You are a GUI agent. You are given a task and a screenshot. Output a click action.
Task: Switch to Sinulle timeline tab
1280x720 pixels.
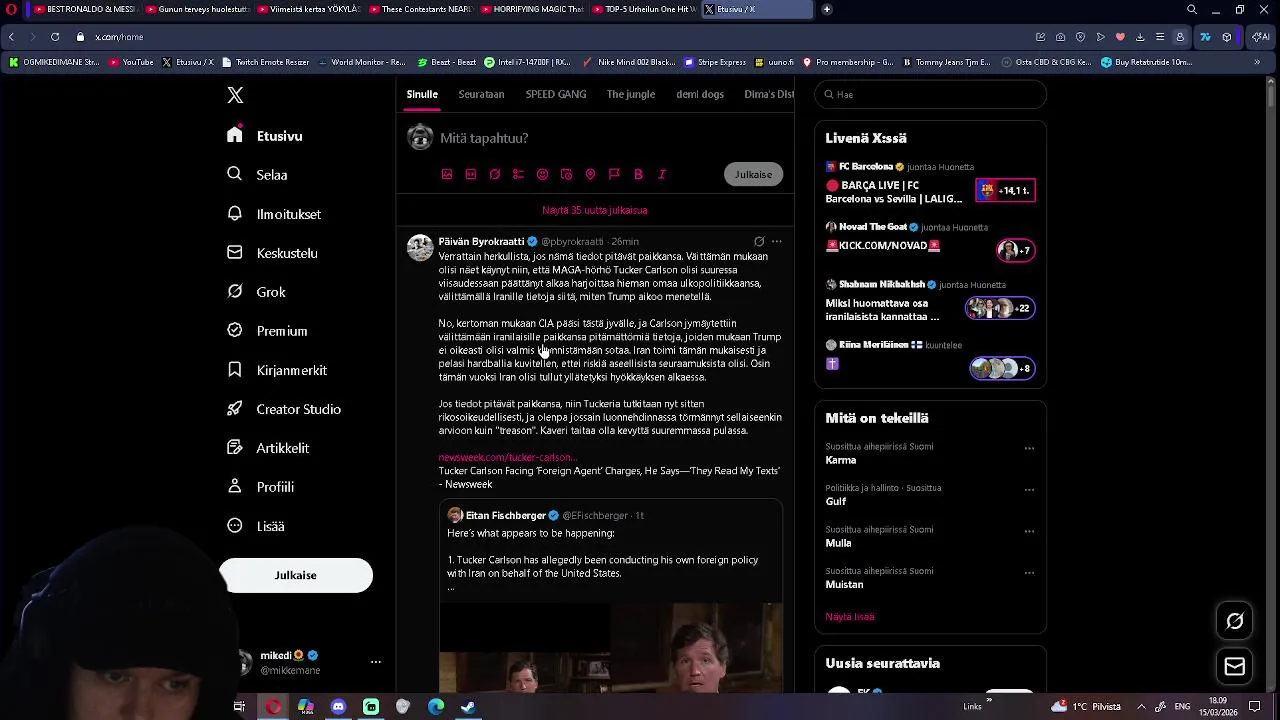[422, 94]
